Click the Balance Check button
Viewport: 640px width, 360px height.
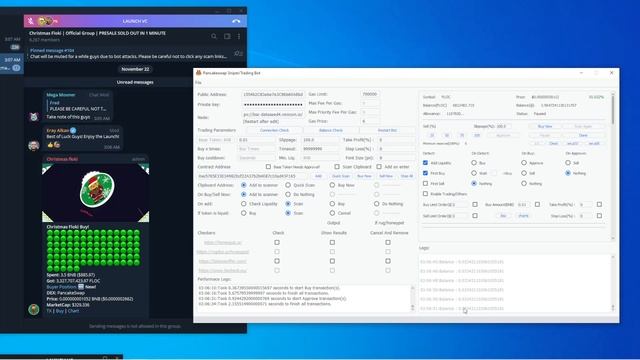(331, 130)
